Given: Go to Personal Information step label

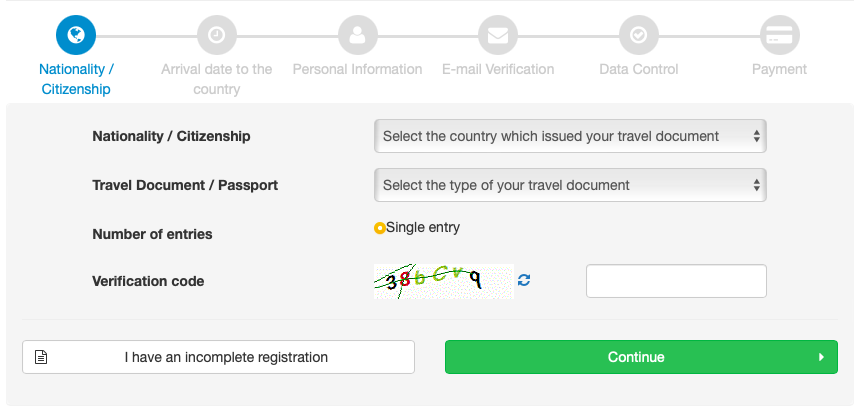Looking at the screenshot, I should point(357,69).
